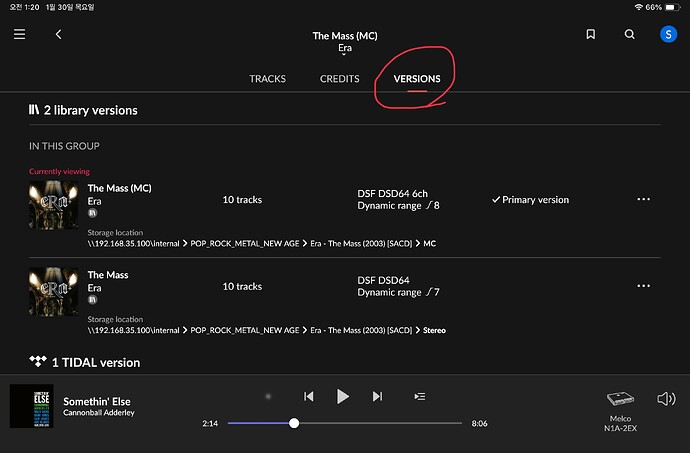Click library badge under stereo The Mass
This screenshot has height=453, width=690.
click(92, 300)
